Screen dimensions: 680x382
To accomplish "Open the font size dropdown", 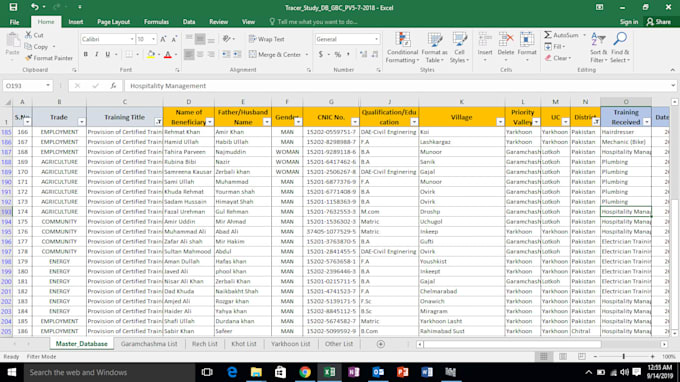I will pos(153,39).
